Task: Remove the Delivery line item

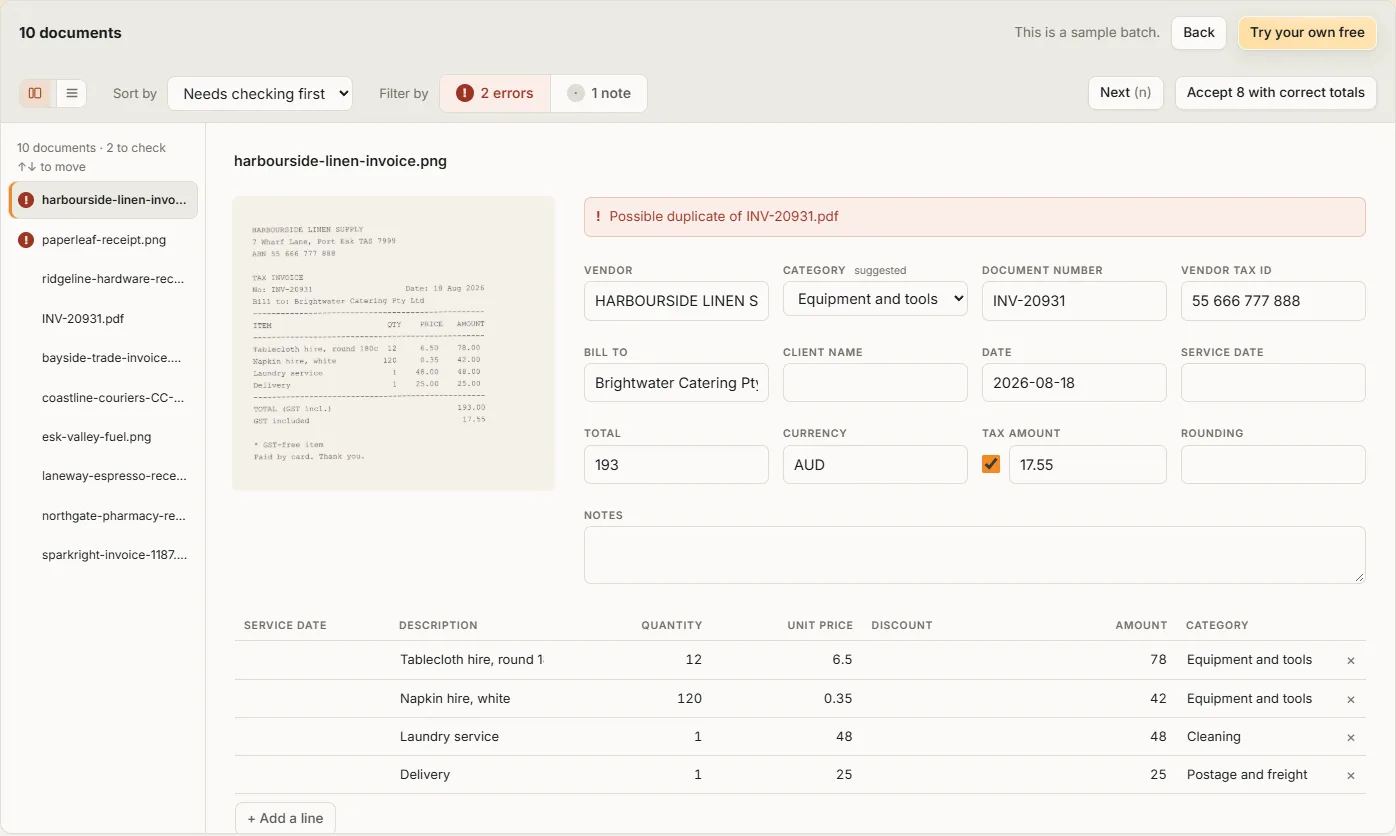Action: click(x=1351, y=775)
